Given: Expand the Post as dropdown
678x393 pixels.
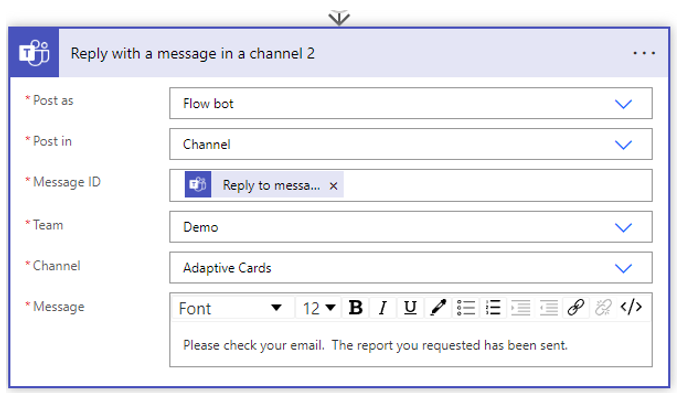Looking at the screenshot, I should [623, 104].
